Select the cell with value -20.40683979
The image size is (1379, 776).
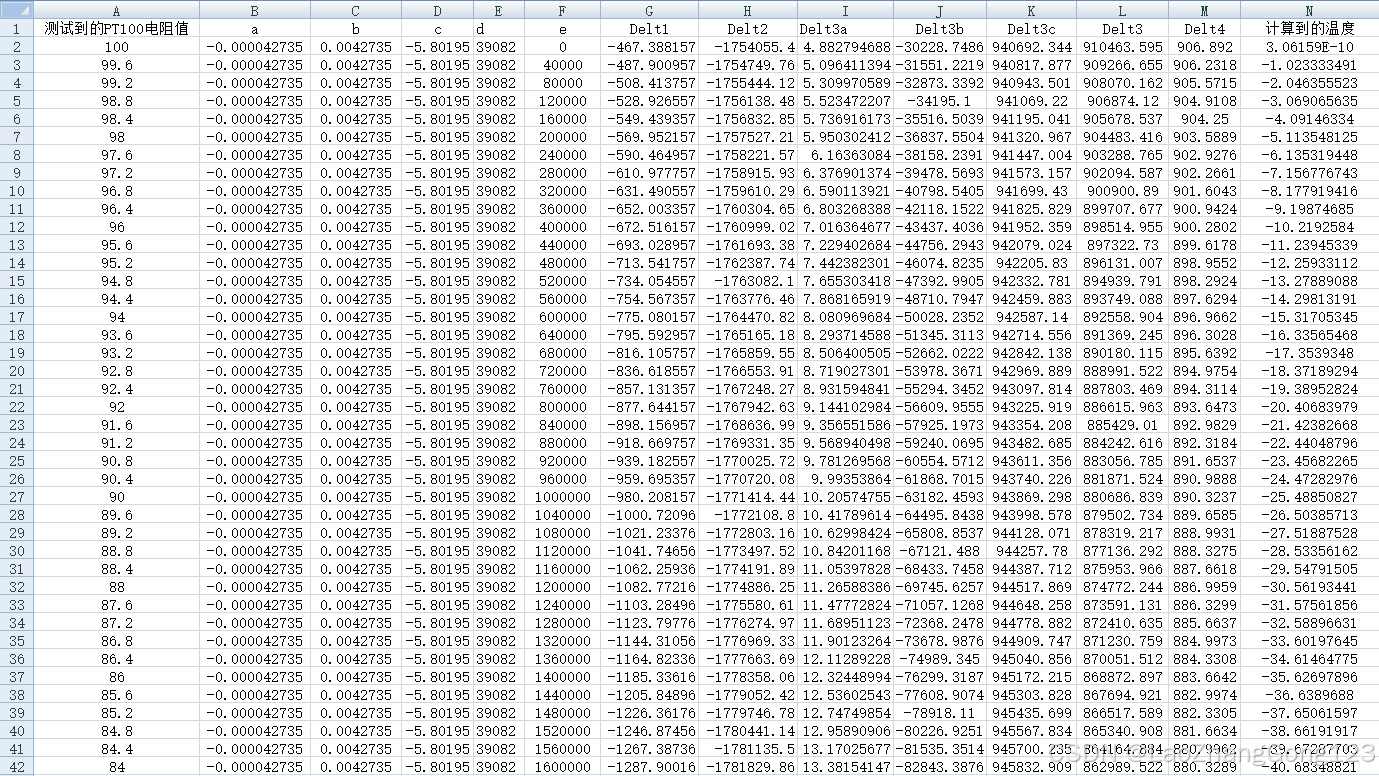coord(1309,407)
